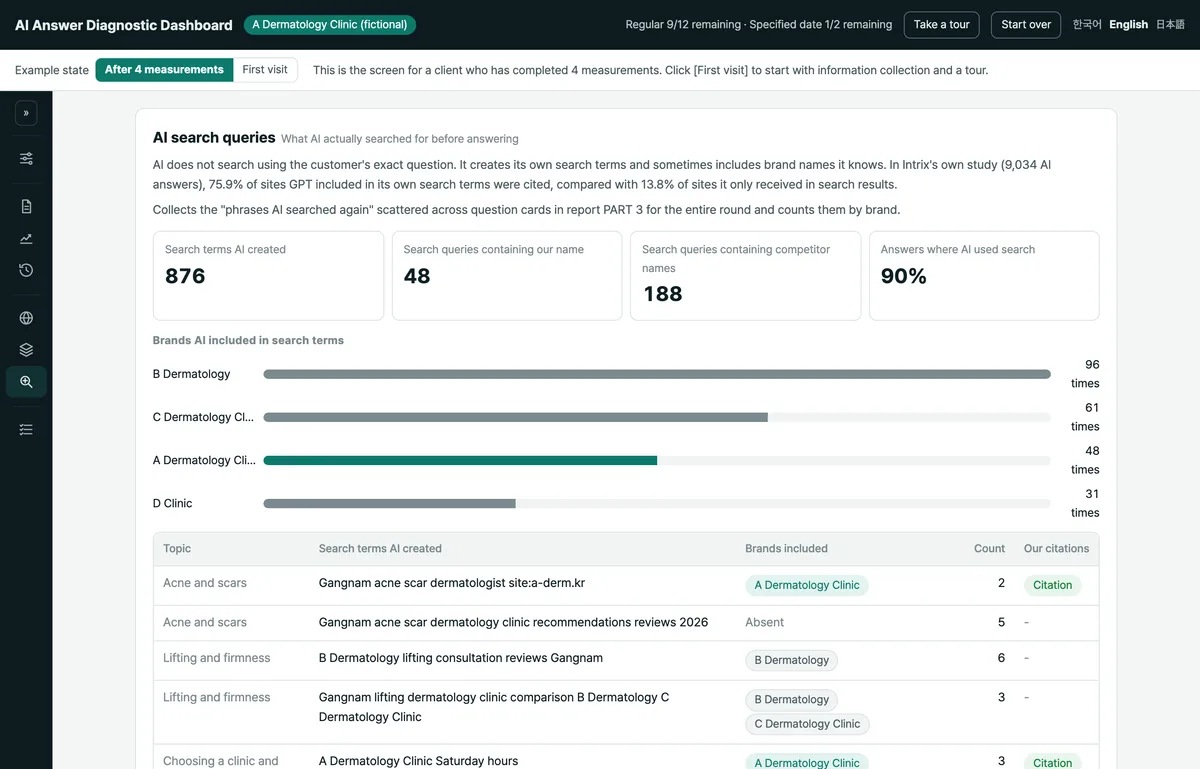1200x769 pixels.
Task: Click the Start over button
Action: (x=1026, y=25)
